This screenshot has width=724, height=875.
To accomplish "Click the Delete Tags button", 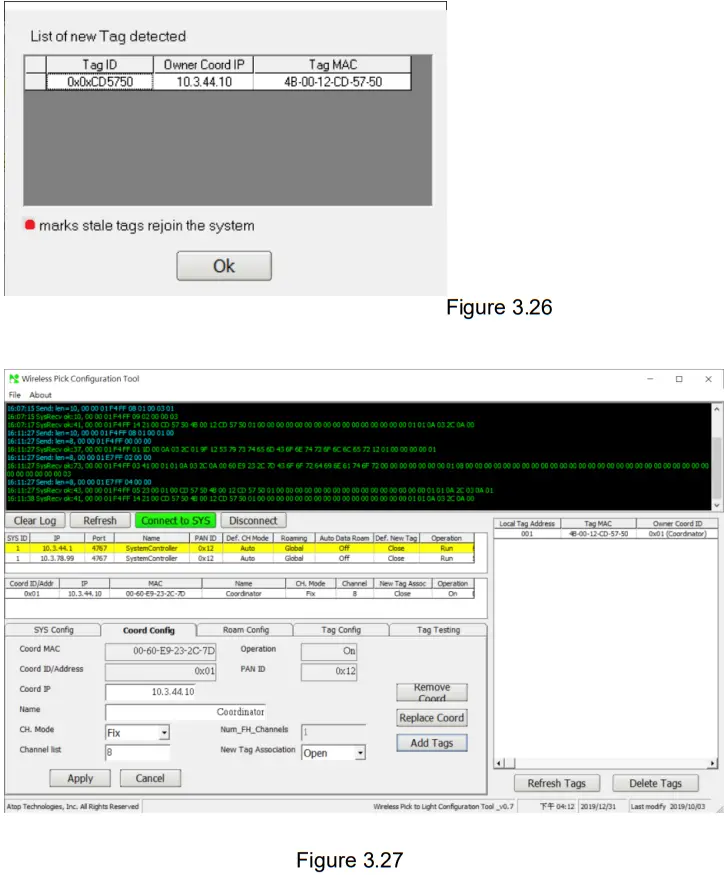I will 655,783.
